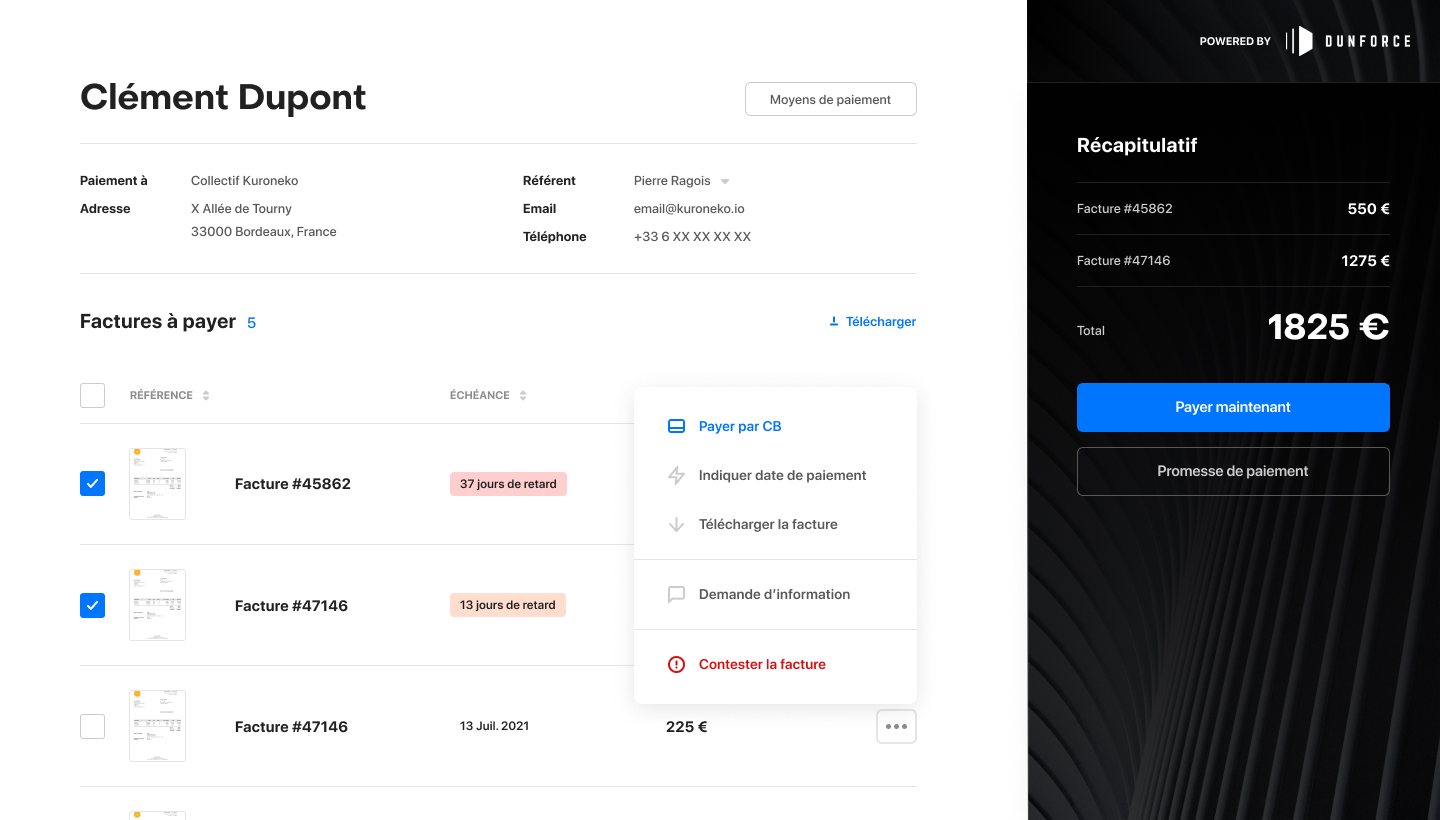Click the down-arrow icon for Télécharger la facture
The height and width of the screenshot is (820, 1440).
pos(676,524)
